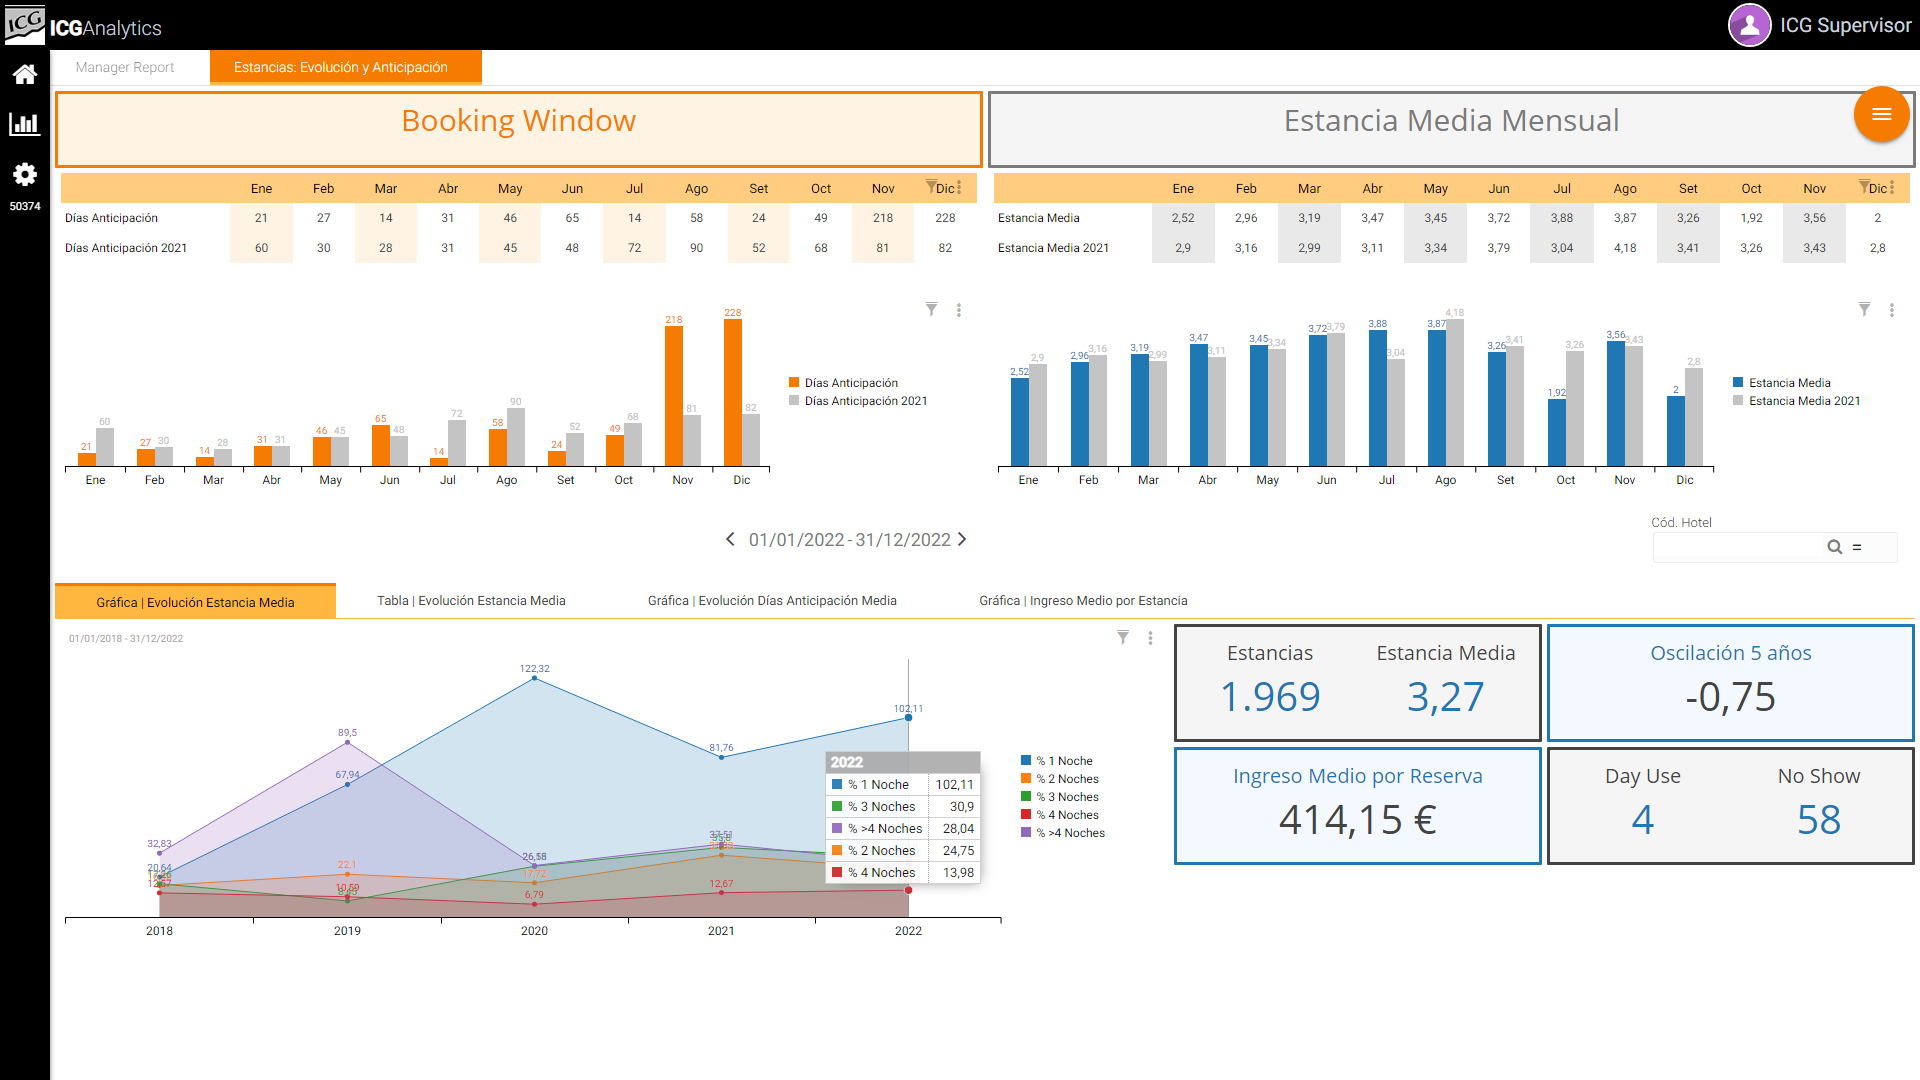Go to previous date range period

click(730, 539)
